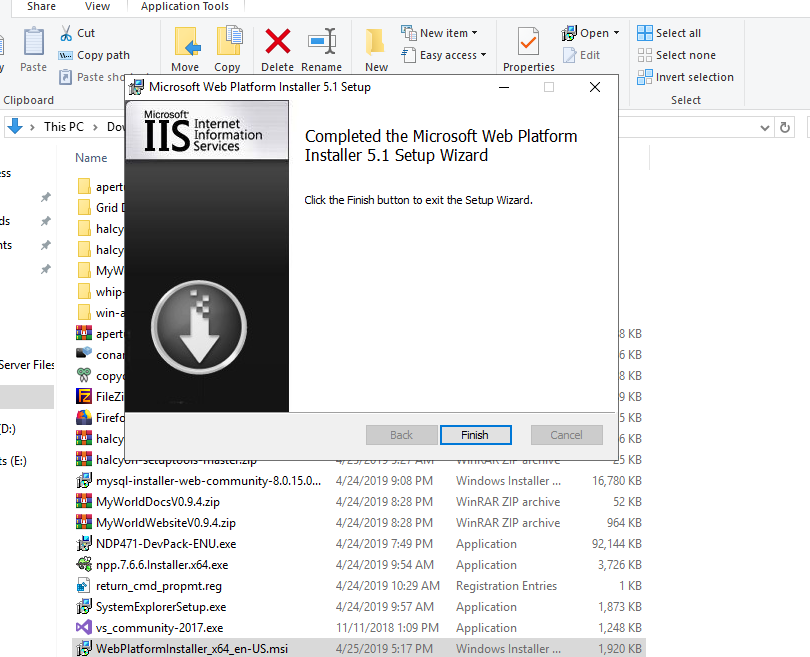The image size is (810, 657).
Task: Switch to the Share ribbon tab
Action: (41, 6)
